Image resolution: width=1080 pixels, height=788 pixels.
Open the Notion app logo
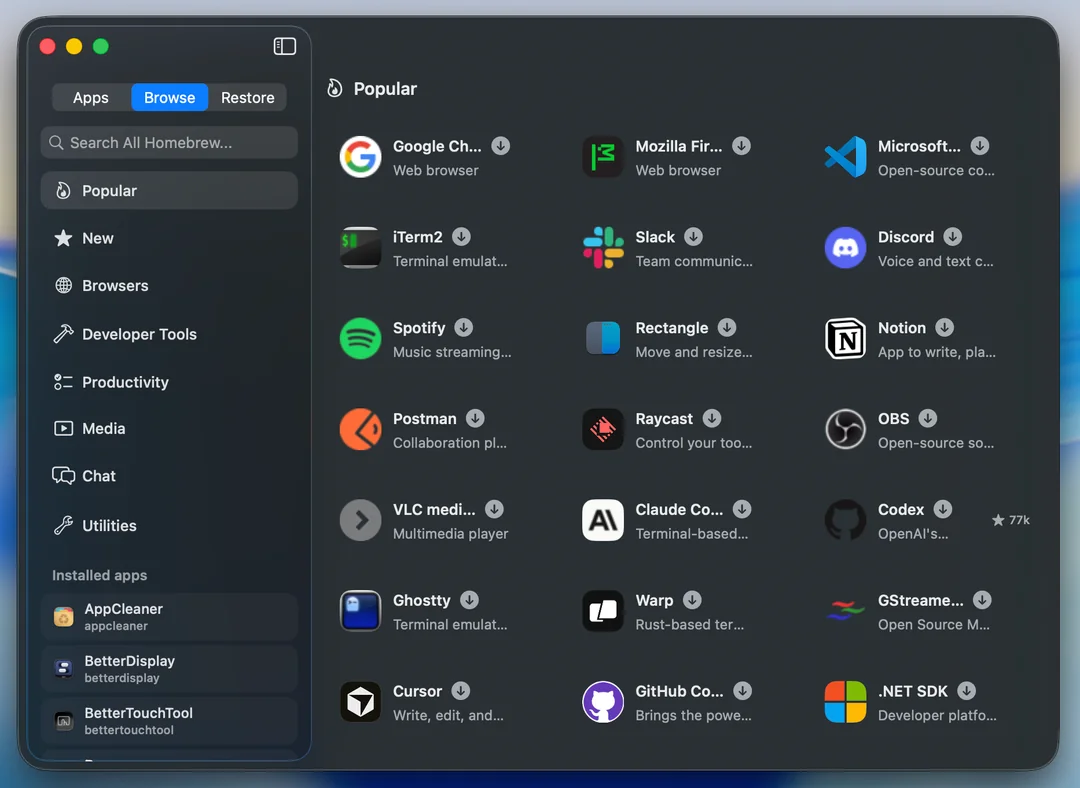[x=845, y=339]
